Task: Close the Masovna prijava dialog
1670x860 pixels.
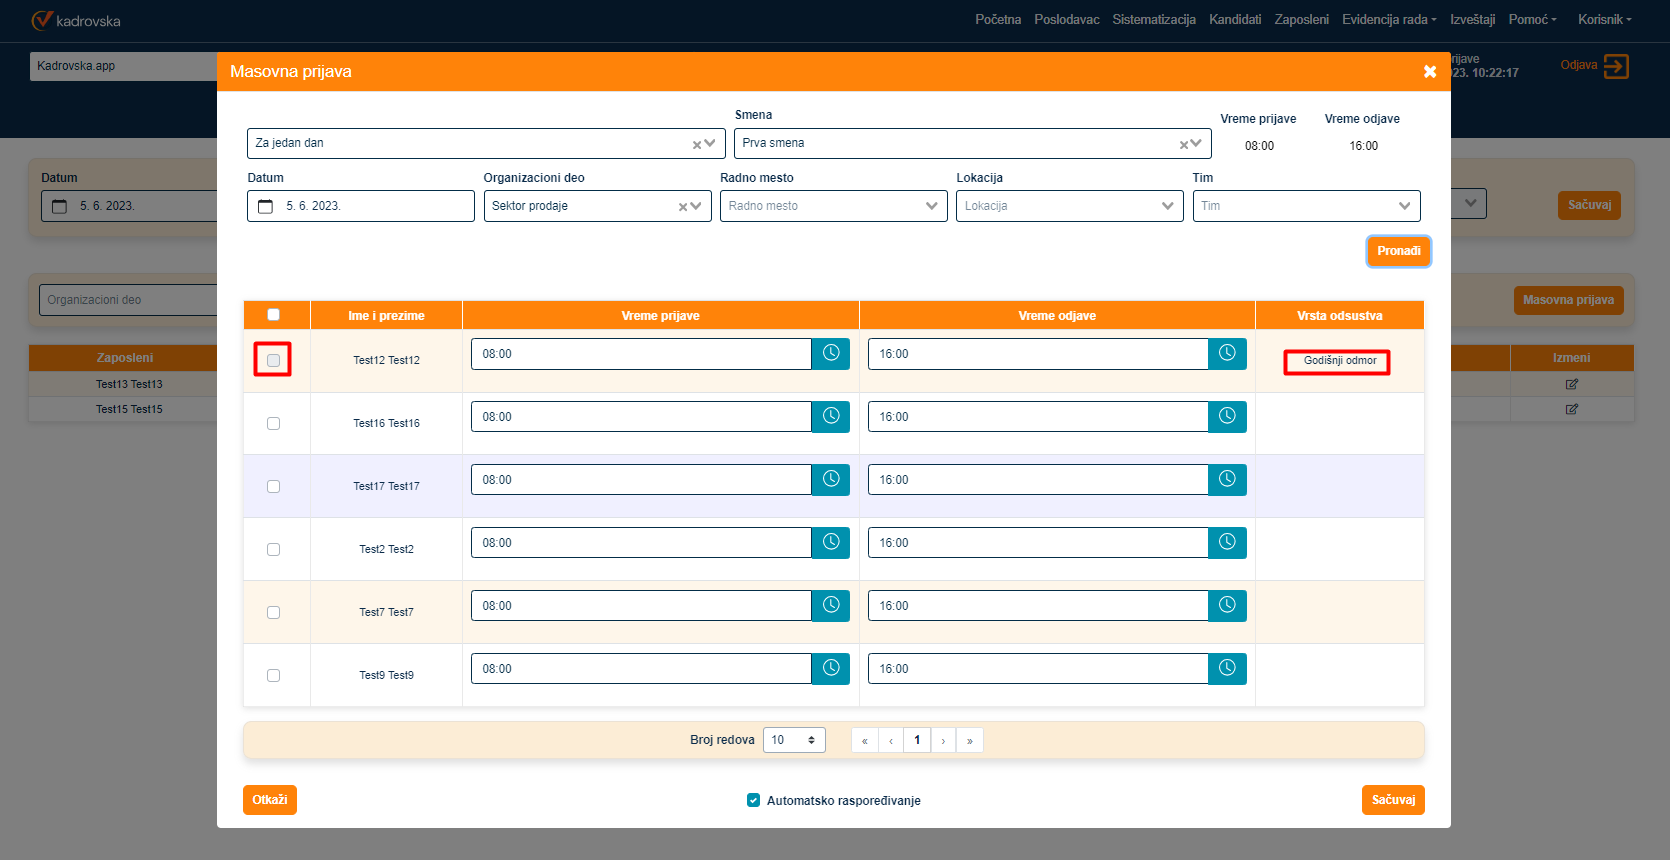Action: click(1429, 72)
